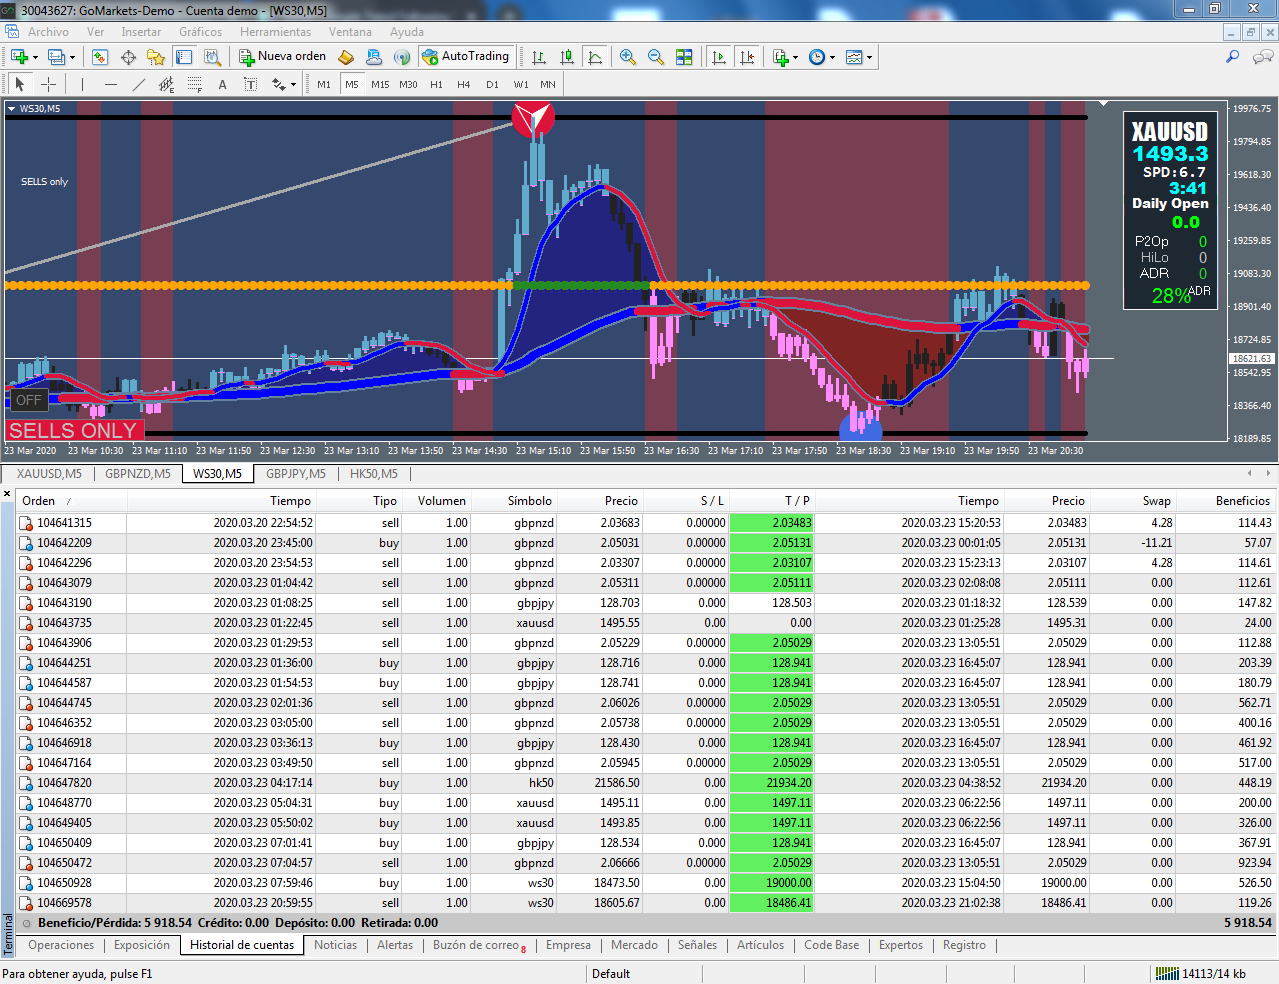Expand the templates dropdown arrow
Image resolution: width=1279 pixels, height=984 pixels.
coord(869,57)
